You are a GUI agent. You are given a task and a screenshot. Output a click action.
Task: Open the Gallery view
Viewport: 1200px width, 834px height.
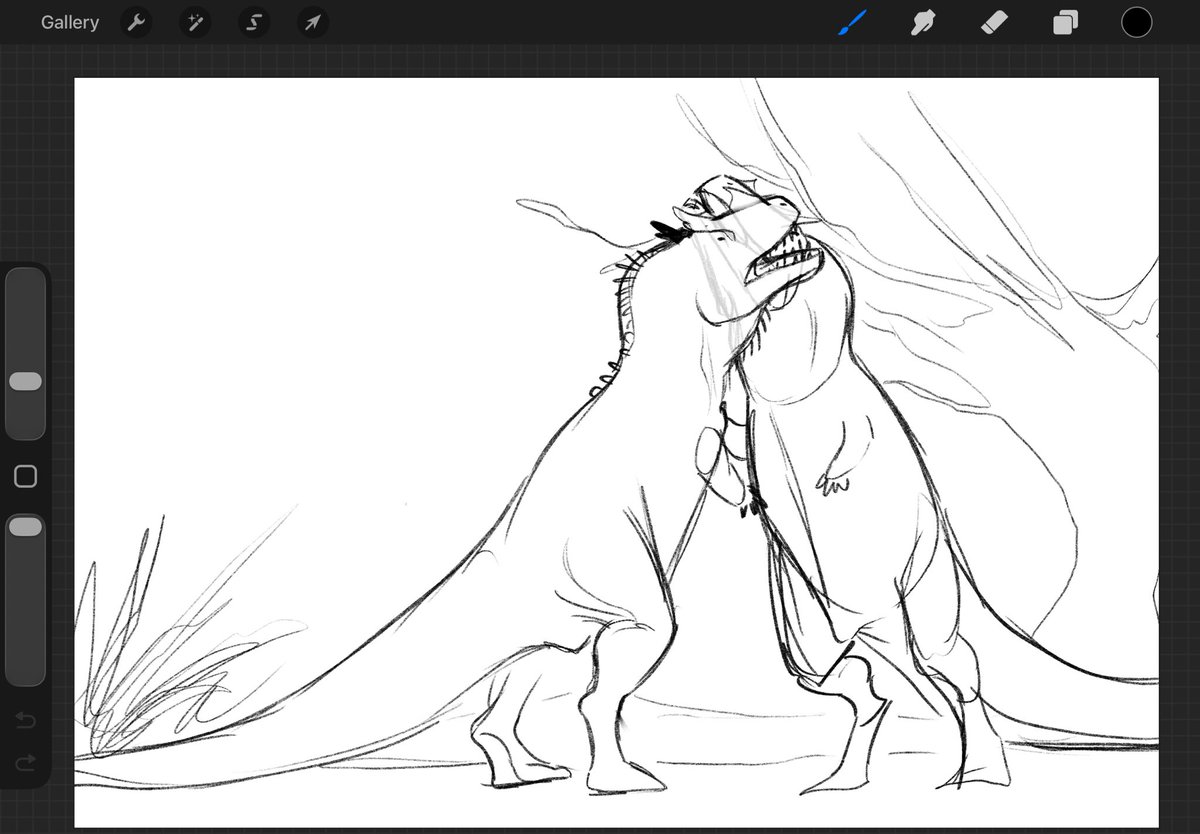point(70,22)
